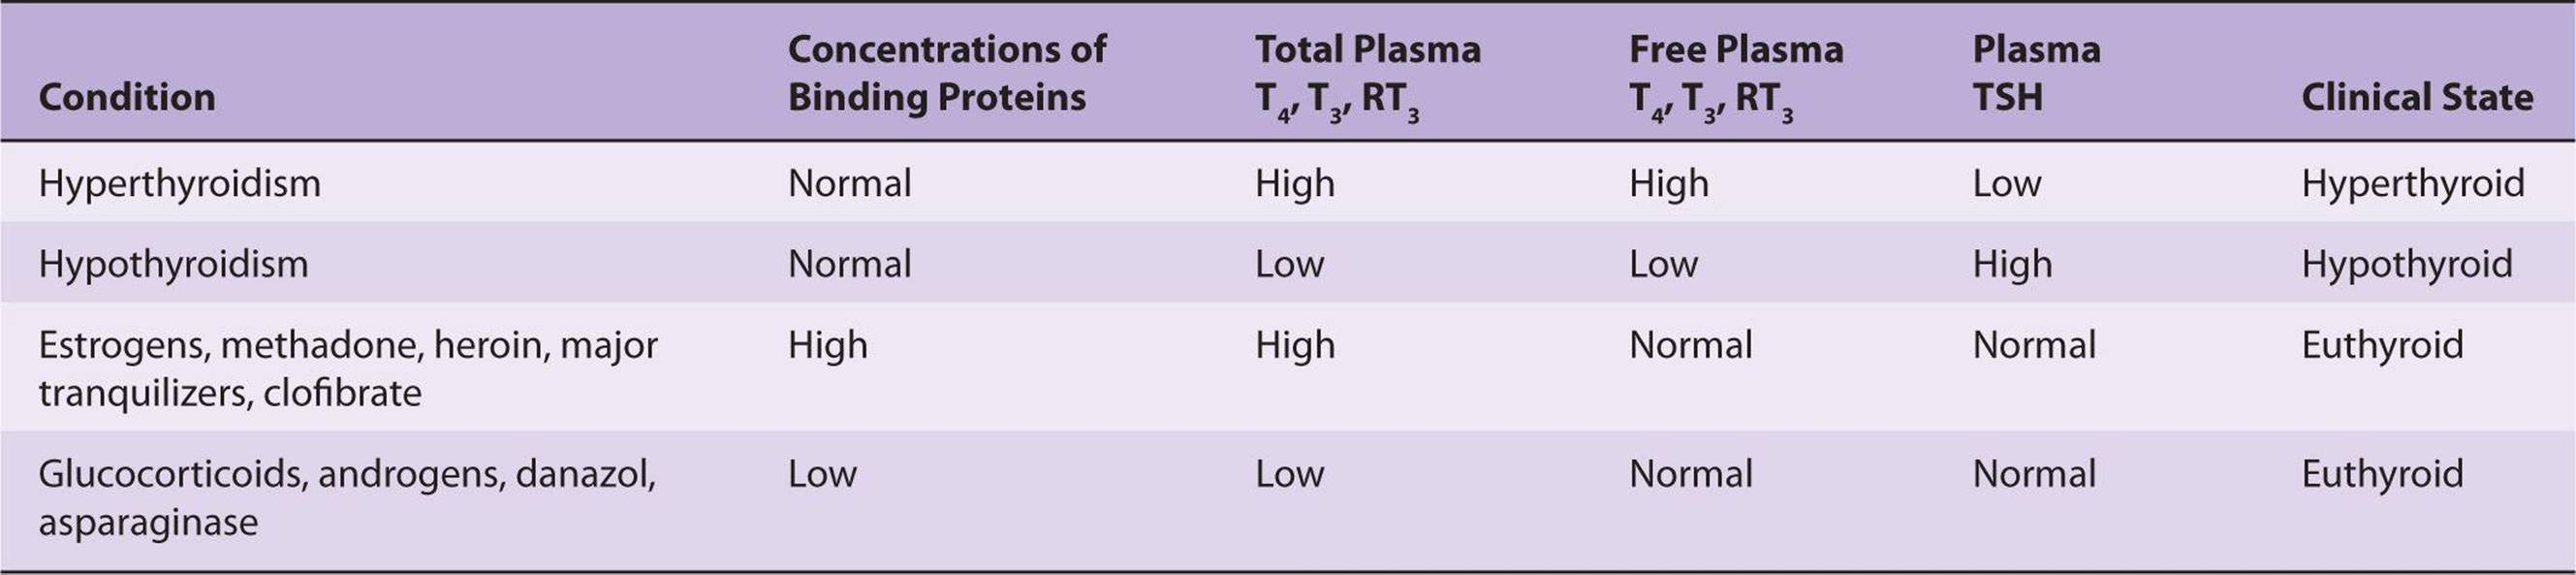Image resolution: width=2576 pixels, height=575 pixels.
Task: Click the Hyperthyroid clinical state cell
Action: click(x=2412, y=183)
